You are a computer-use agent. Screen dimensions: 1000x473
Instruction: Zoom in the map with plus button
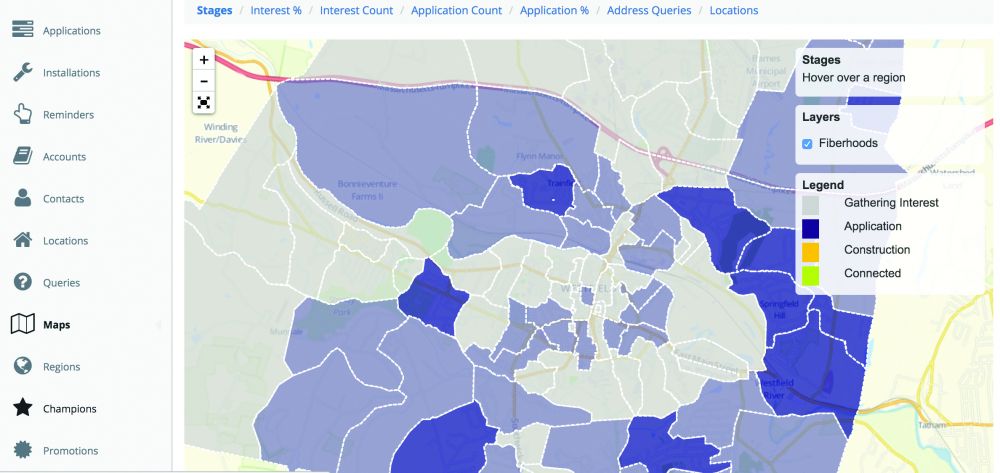[204, 60]
